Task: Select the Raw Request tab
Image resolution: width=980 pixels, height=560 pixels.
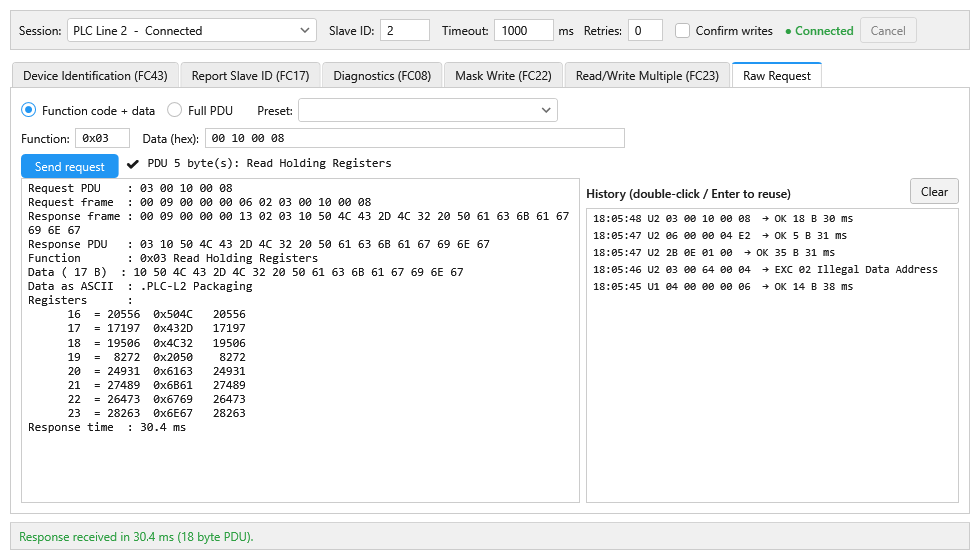Action: pos(776,75)
